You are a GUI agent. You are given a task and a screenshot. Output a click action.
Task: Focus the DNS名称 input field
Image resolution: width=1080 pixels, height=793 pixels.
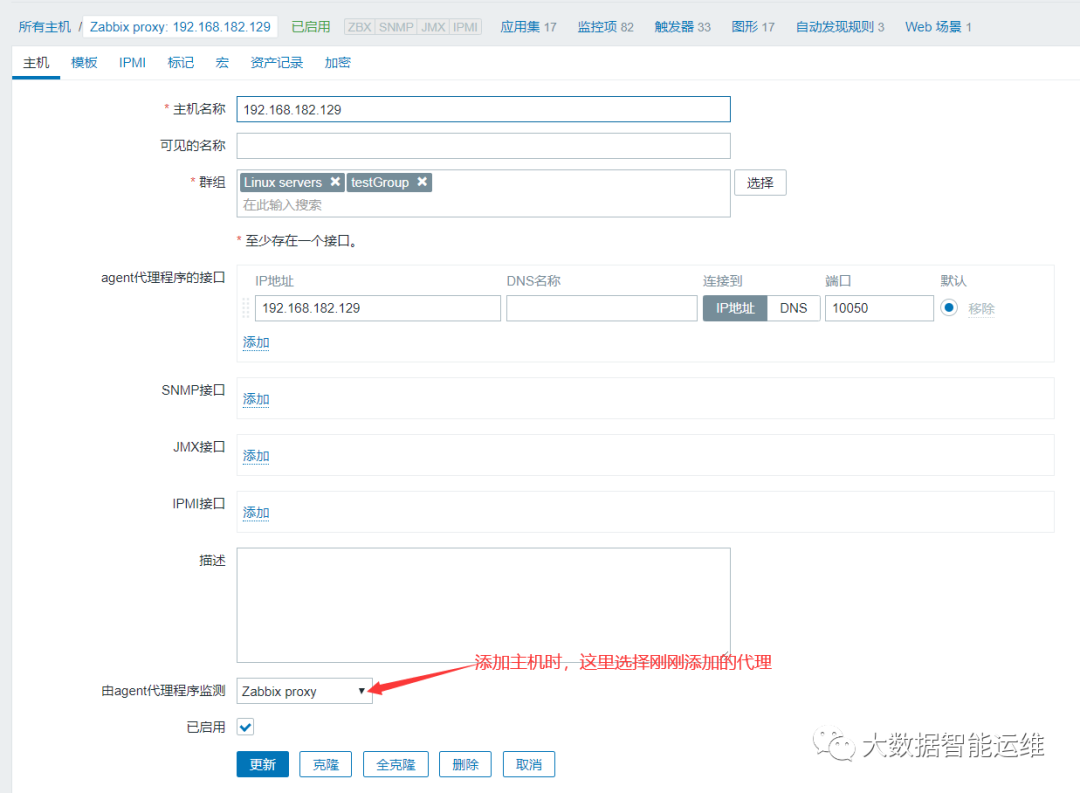point(602,308)
